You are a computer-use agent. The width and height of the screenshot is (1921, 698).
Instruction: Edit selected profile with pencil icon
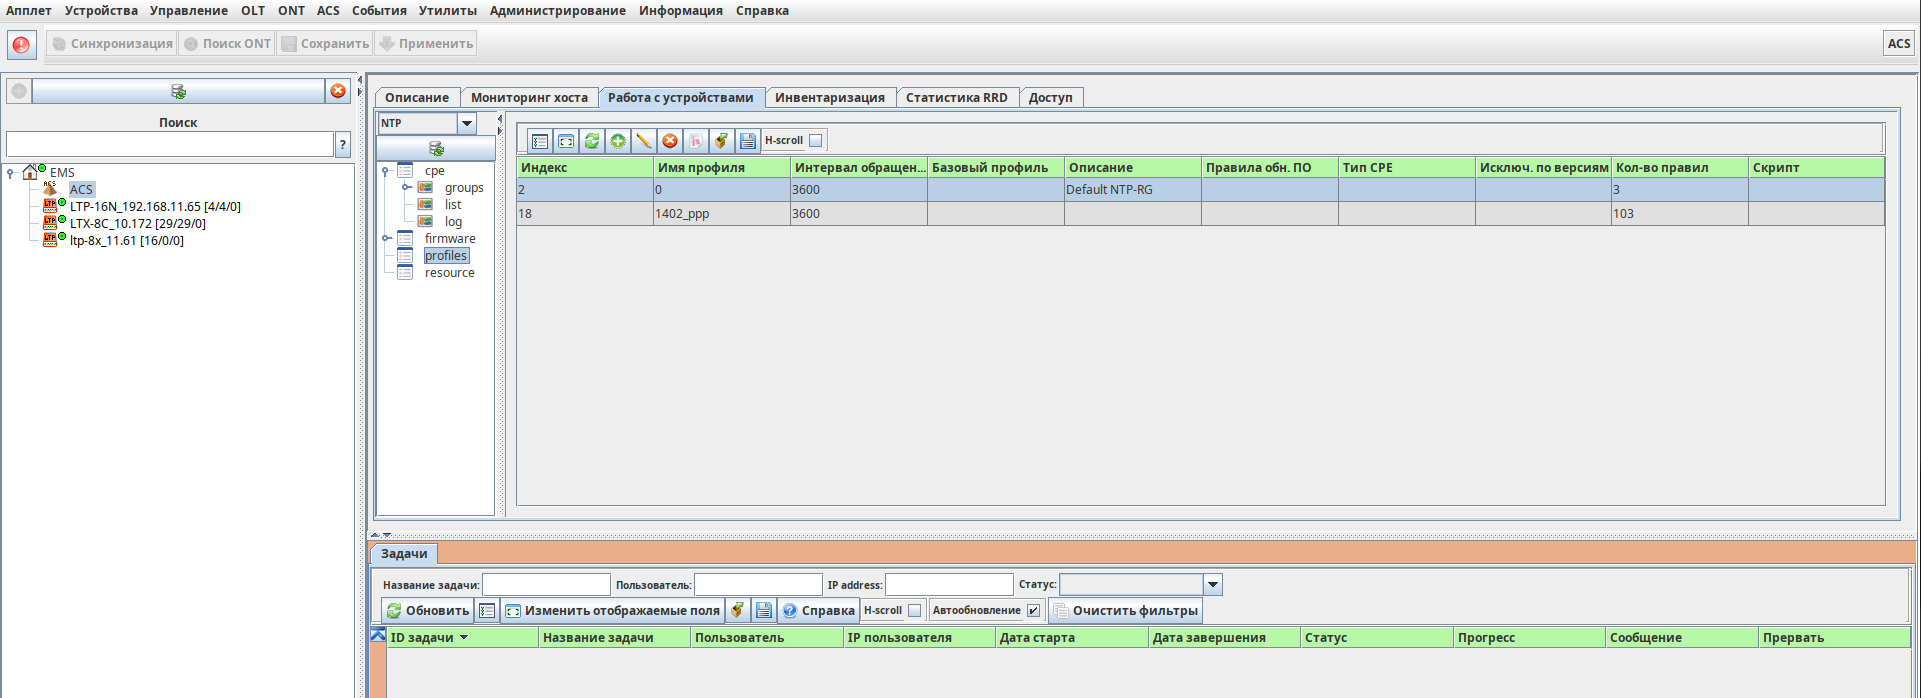[644, 141]
